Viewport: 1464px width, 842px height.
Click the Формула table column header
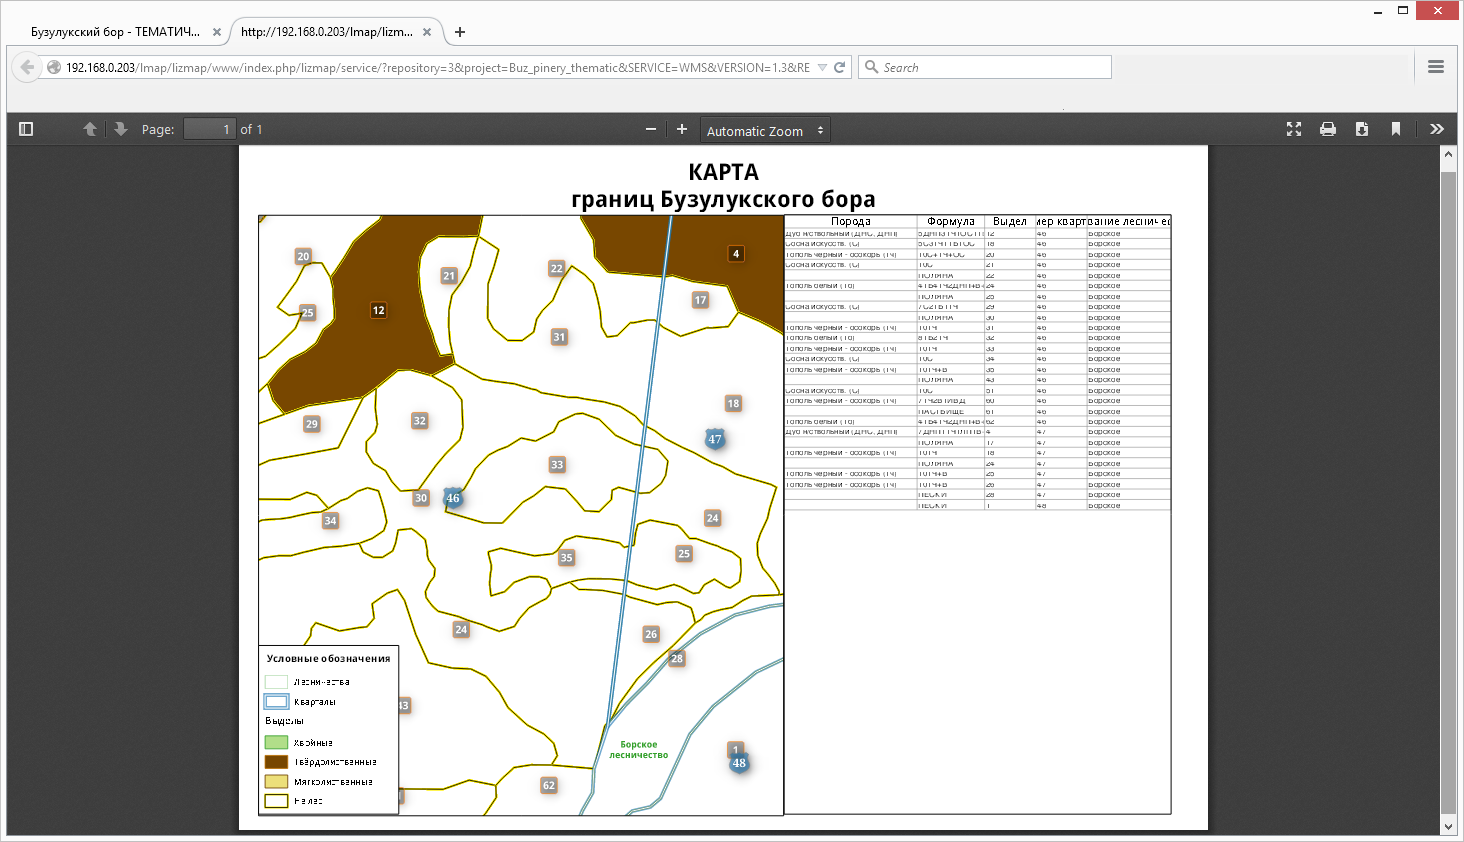coord(951,221)
